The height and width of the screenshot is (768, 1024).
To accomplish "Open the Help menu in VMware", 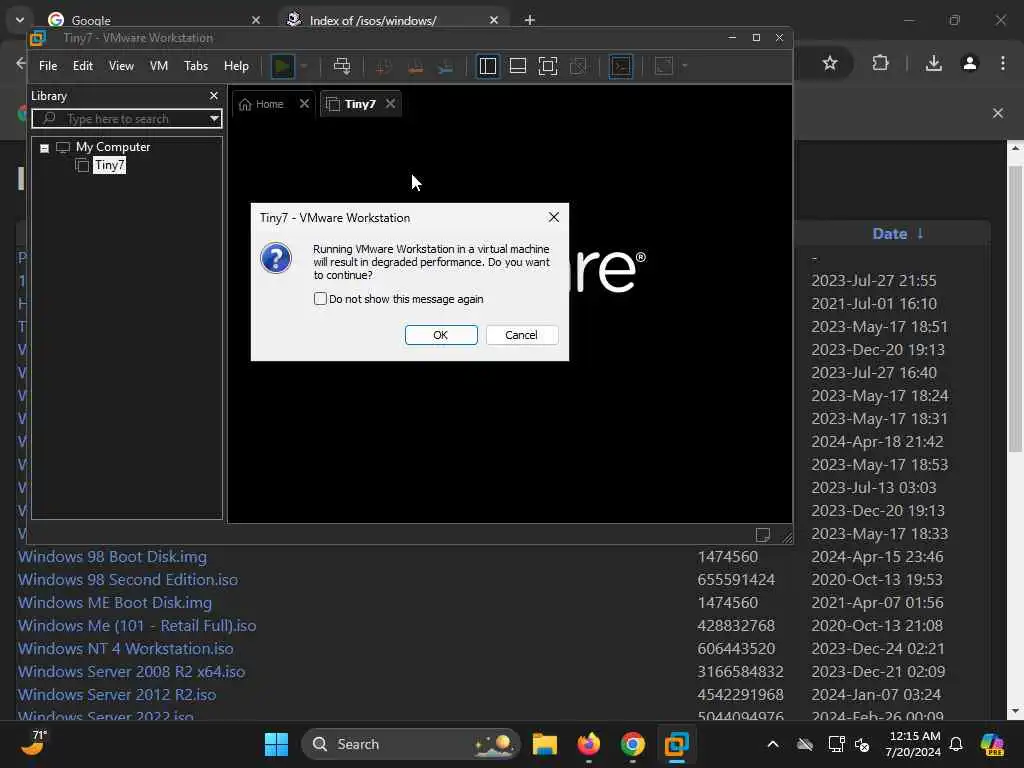I will click(x=236, y=66).
